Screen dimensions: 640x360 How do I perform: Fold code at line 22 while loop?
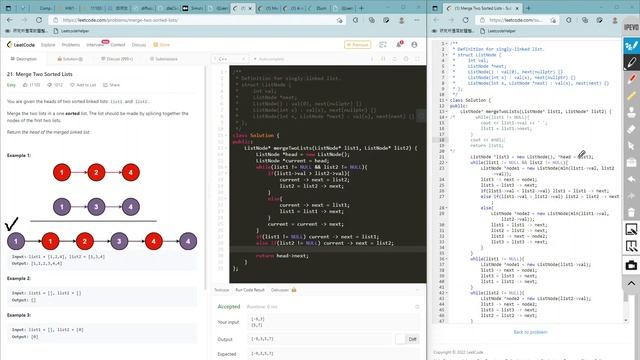coord(446,162)
